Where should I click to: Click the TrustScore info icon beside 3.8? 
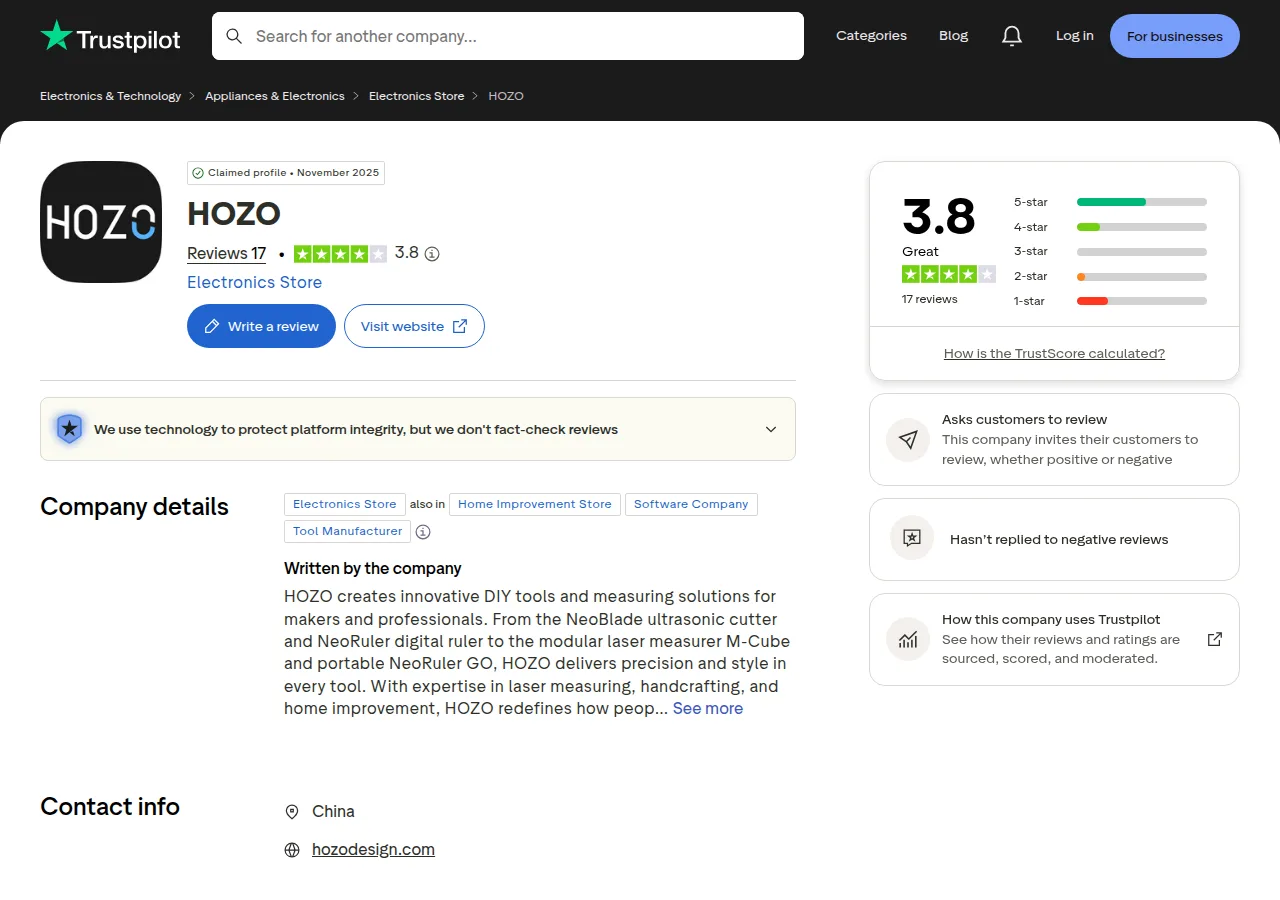pyautogui.click(x=432, y=254)
